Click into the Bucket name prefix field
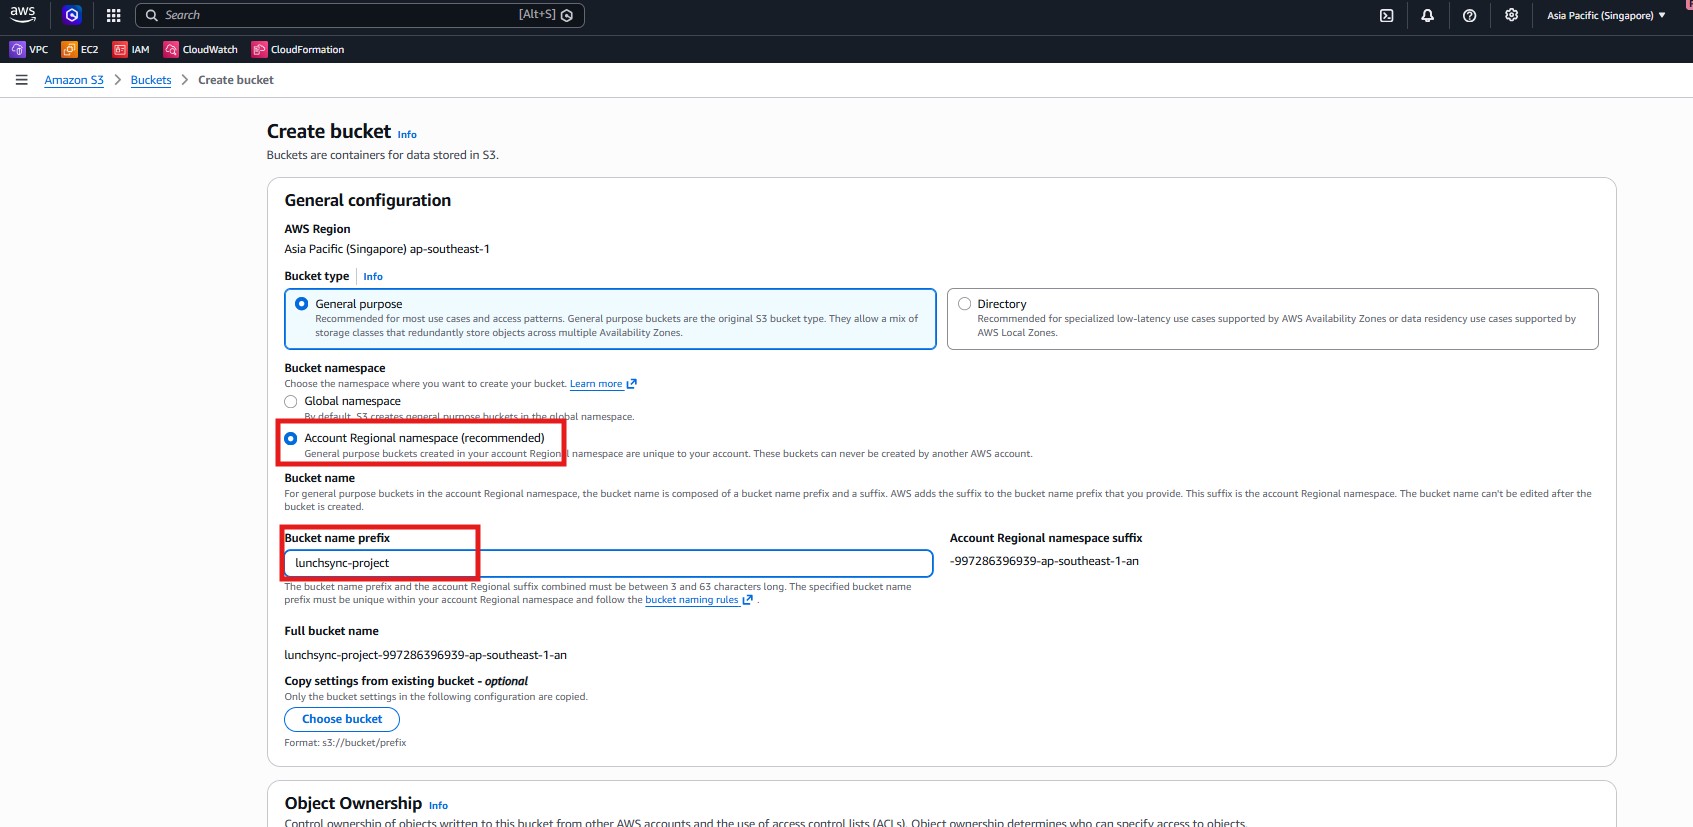The image size is (1693, 827). 608,563
